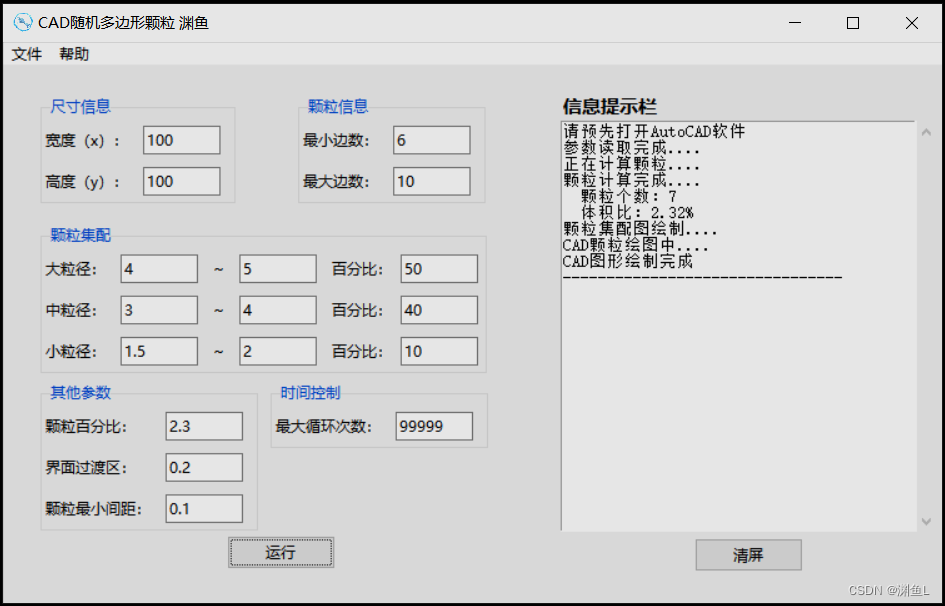Select the 百分比 field showing 50

click(439, 269)
